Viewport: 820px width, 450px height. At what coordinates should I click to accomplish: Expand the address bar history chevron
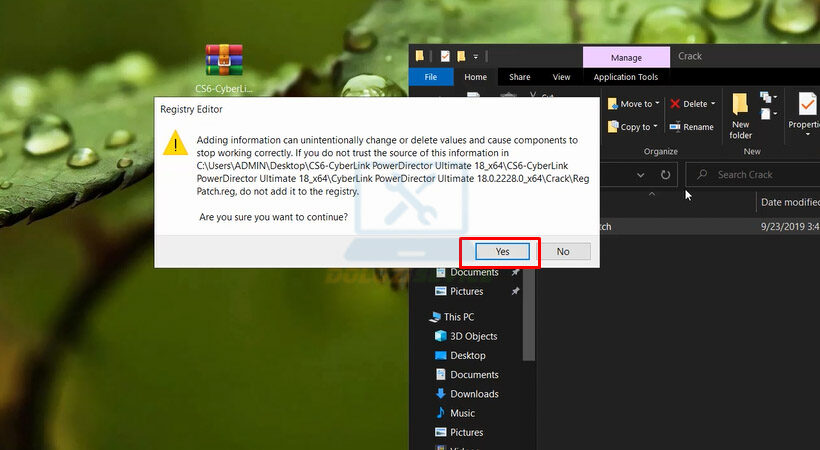click(x=641, y=175)
